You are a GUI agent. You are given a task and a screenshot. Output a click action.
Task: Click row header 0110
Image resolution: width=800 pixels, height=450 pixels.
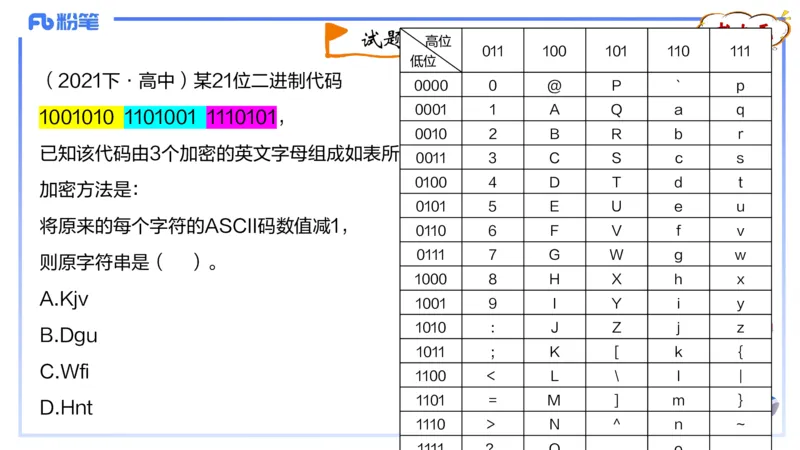[x=431, y=231]
